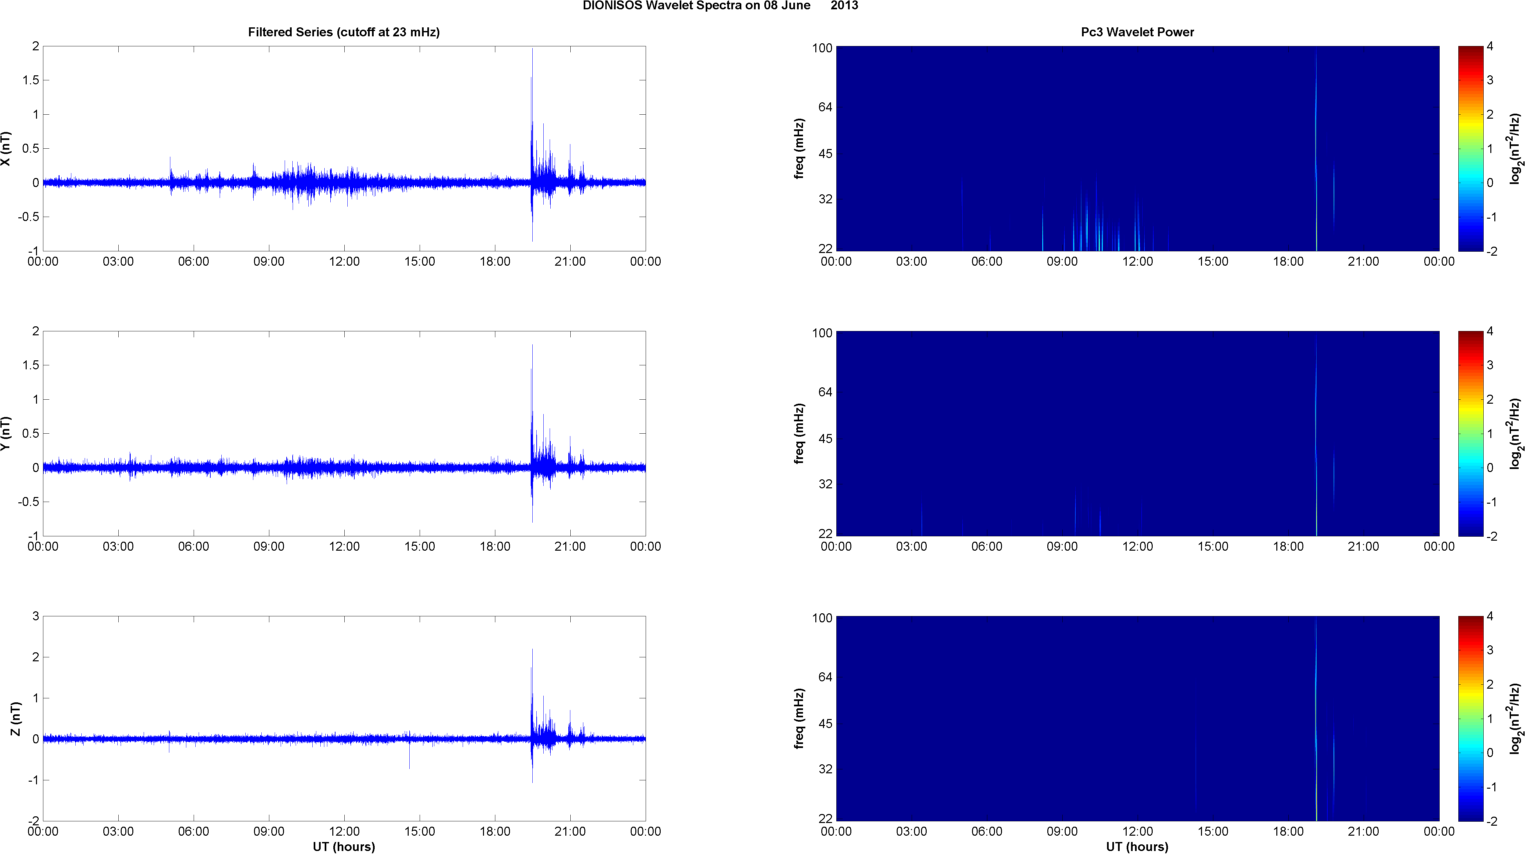Click the bright vertical streak in the middle wavelet spectrogram
Viewport: 1525px width, 854px height.
[1316, 434]
